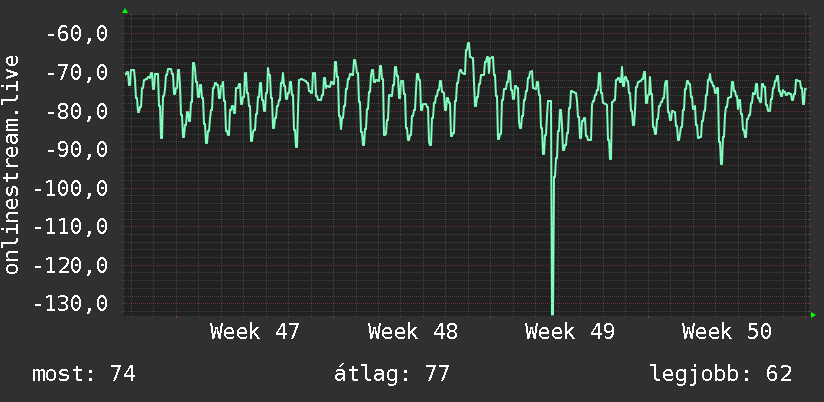Click the highest peak of the graph line
This screenshot has height=402, width=824.
(x=468, y=44)
